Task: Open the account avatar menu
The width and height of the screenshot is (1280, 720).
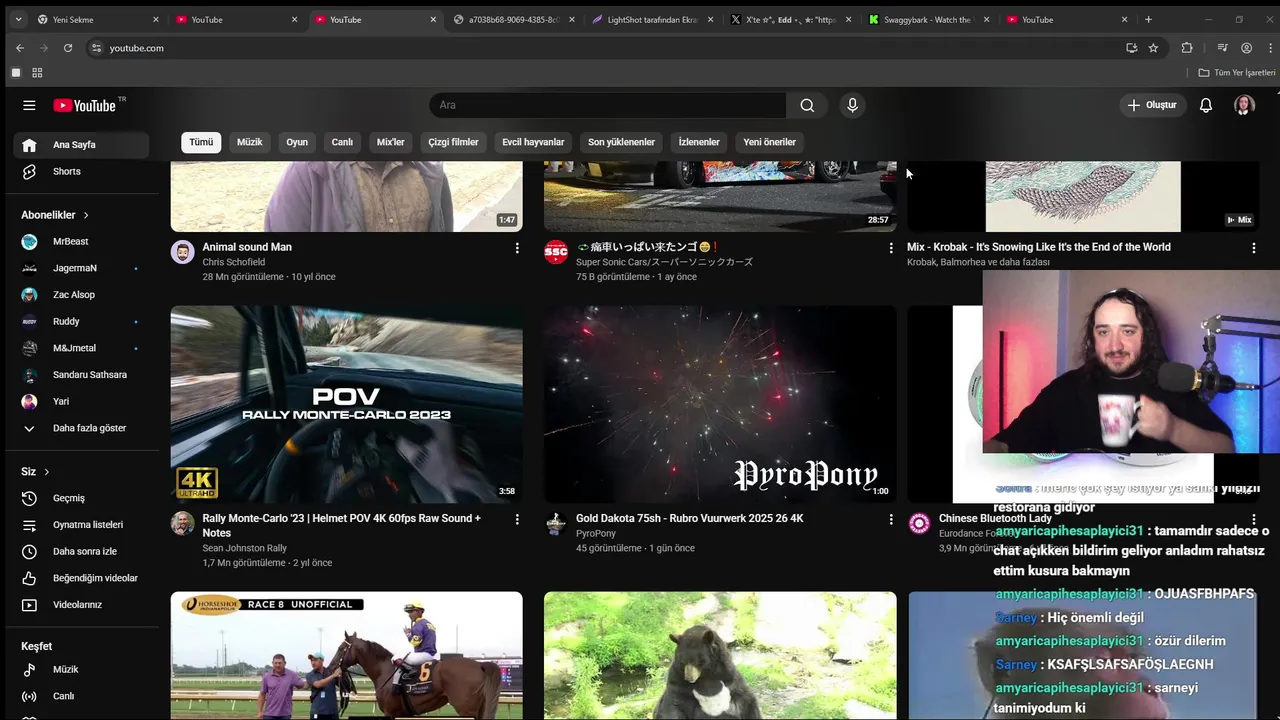Action: point(1244,105)
